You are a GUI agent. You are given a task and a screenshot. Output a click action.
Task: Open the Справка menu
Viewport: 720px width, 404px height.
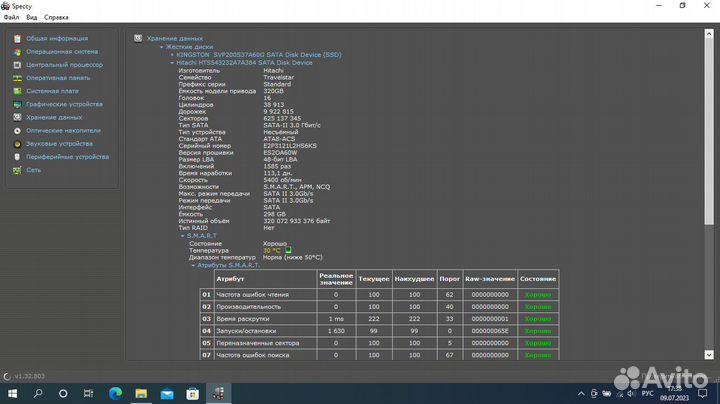pos(56,17)
